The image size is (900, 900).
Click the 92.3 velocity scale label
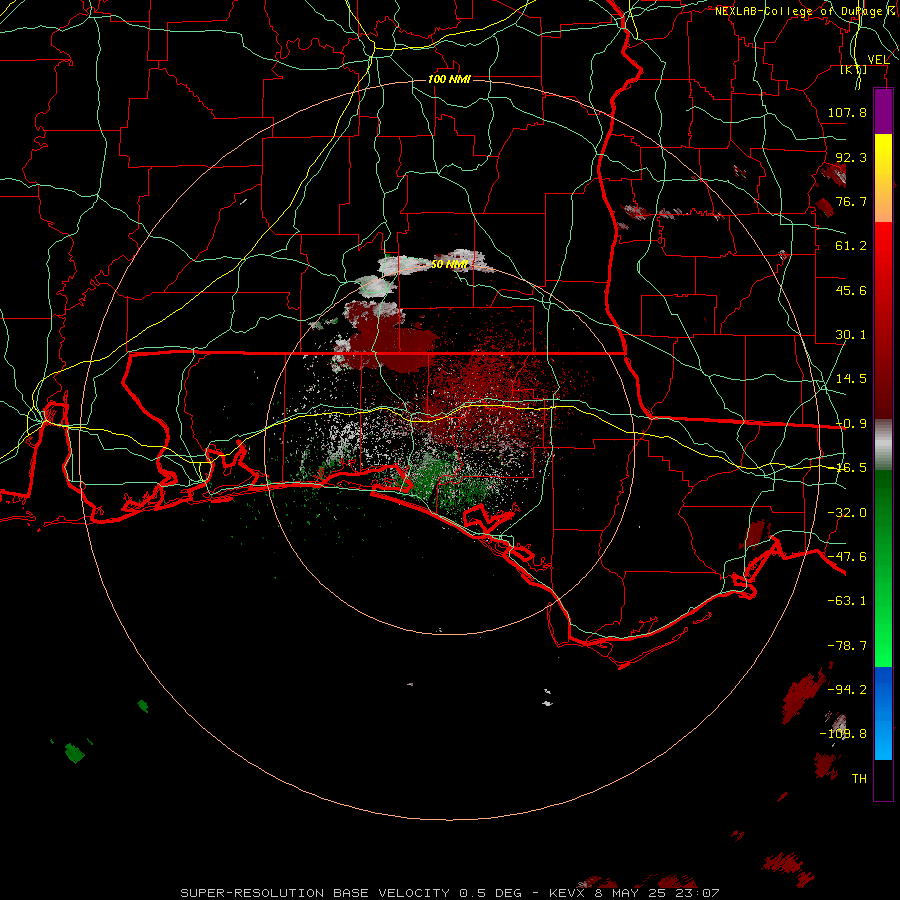point(851,157)
